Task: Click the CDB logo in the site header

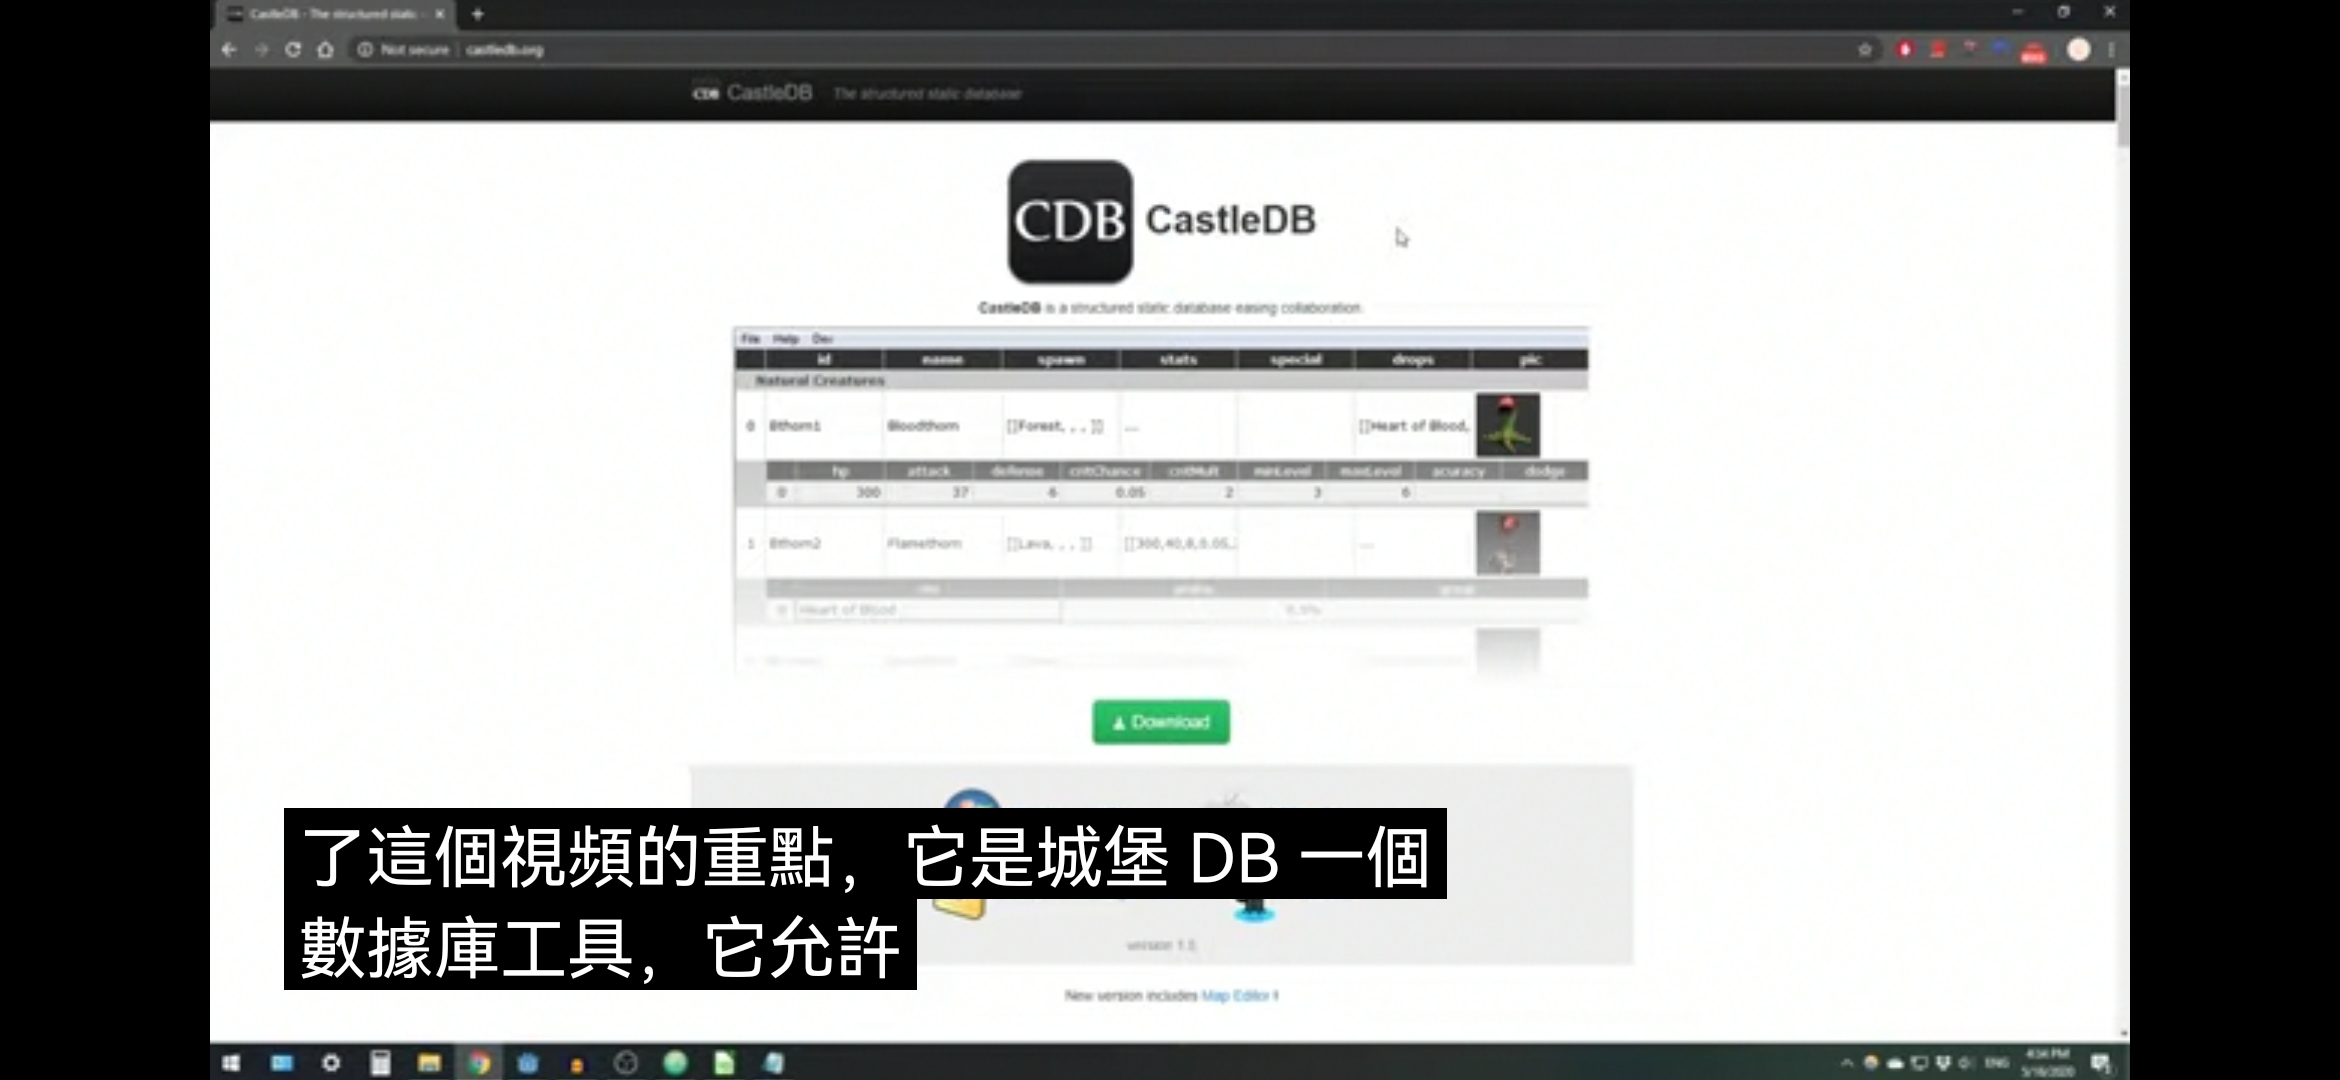Action: pyautogui.click(x=705, y=93)
